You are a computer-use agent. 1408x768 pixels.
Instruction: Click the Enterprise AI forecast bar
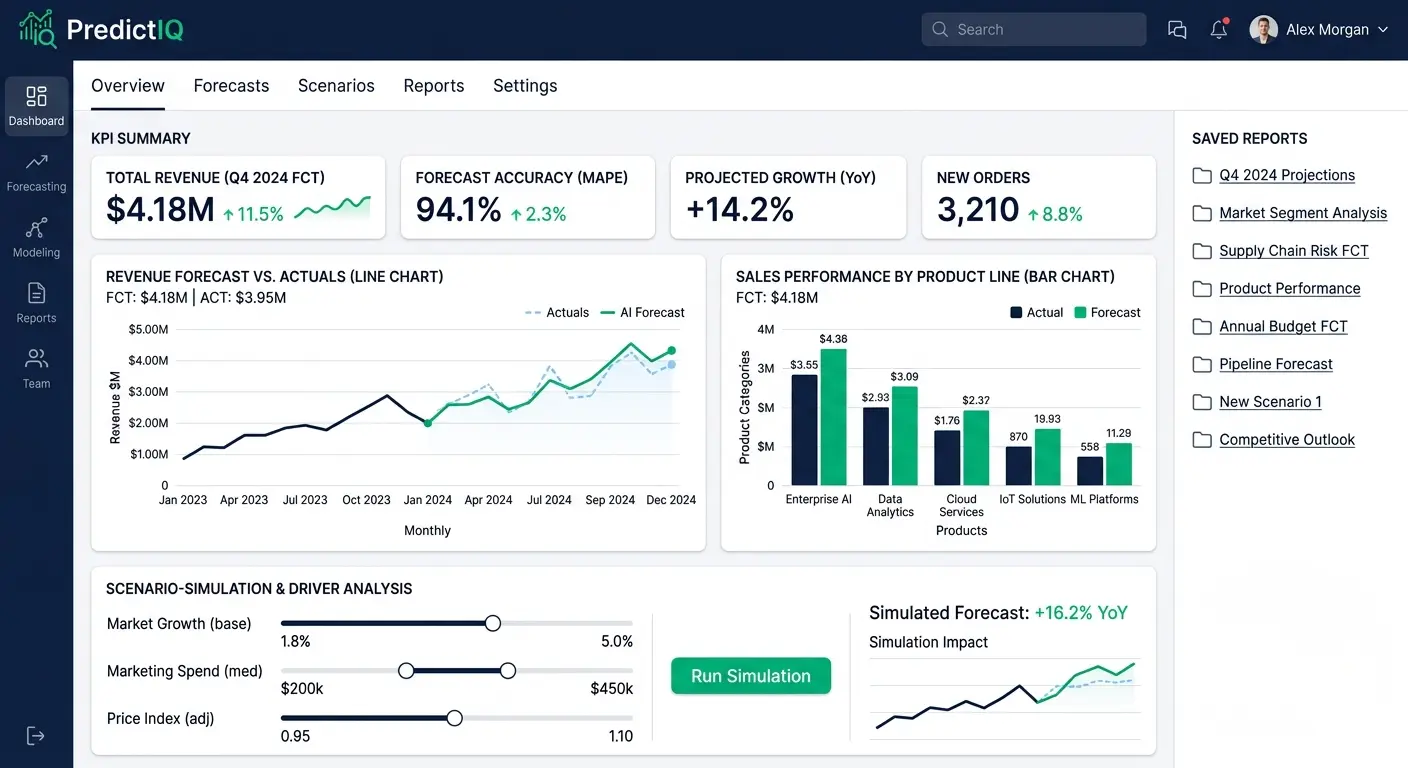834,417
